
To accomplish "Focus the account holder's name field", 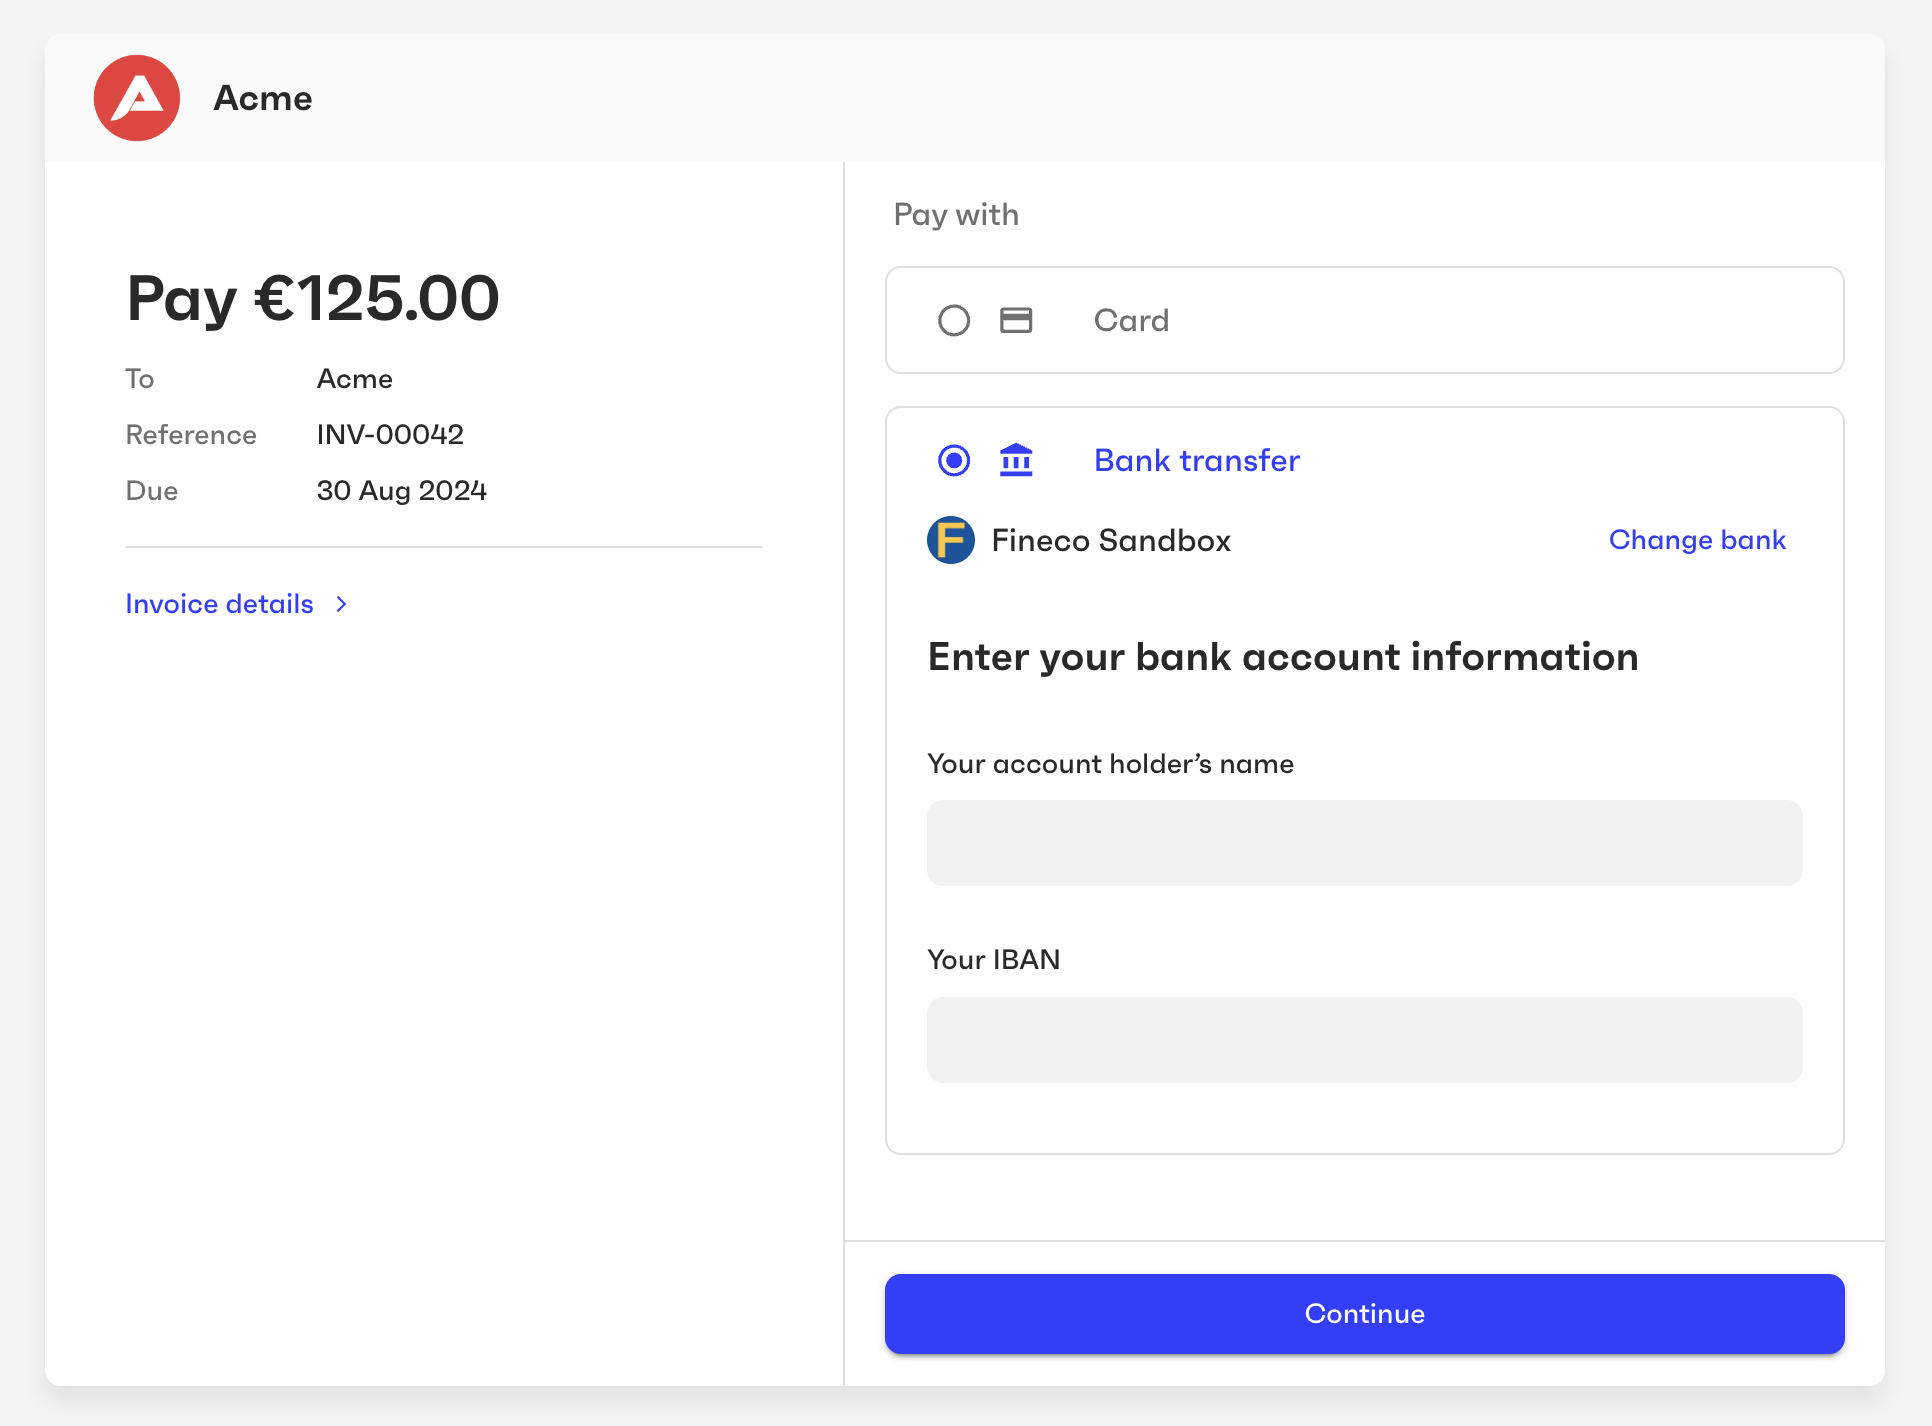I will [1364, 842].
